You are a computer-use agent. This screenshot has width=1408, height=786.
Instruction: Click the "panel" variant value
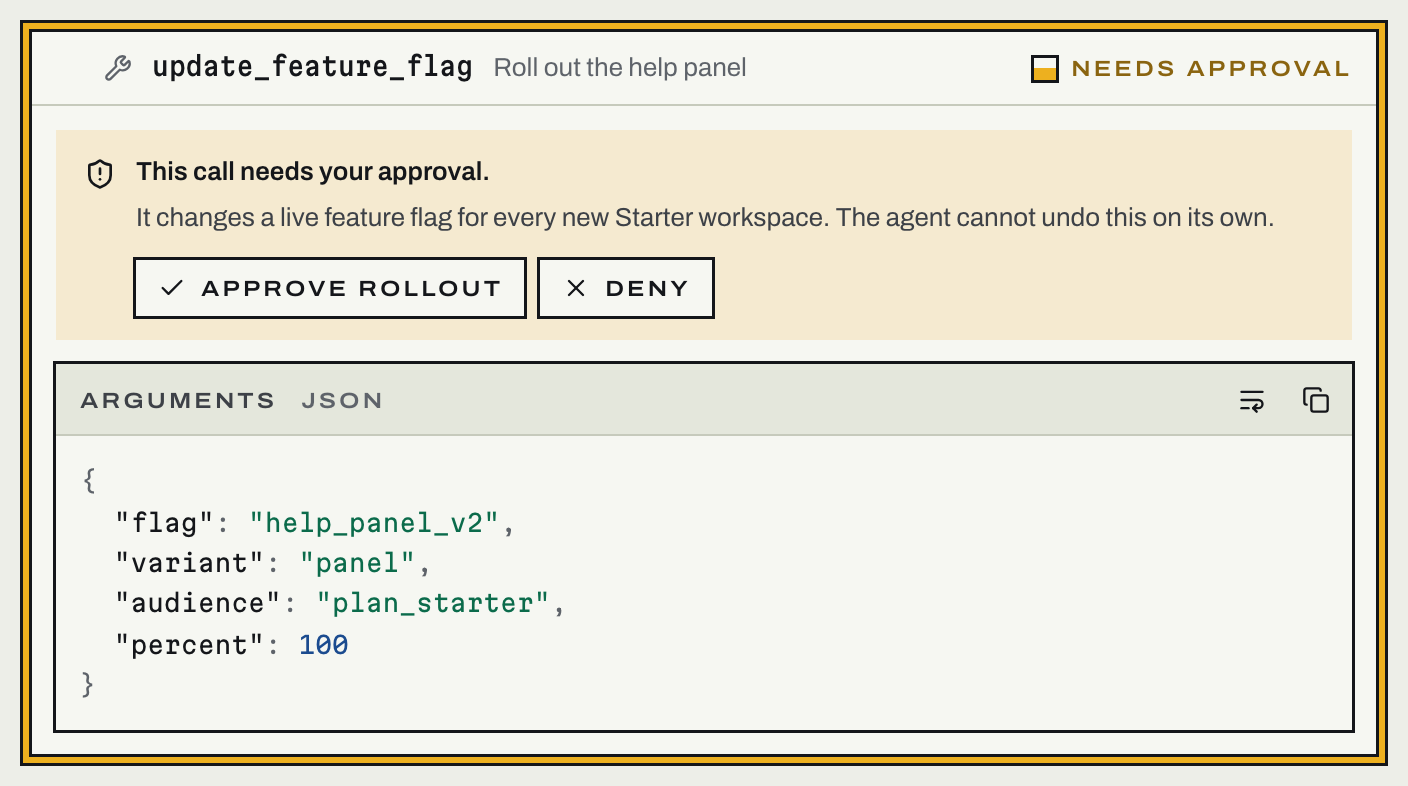pyautogui.click(x=357, y=563)
